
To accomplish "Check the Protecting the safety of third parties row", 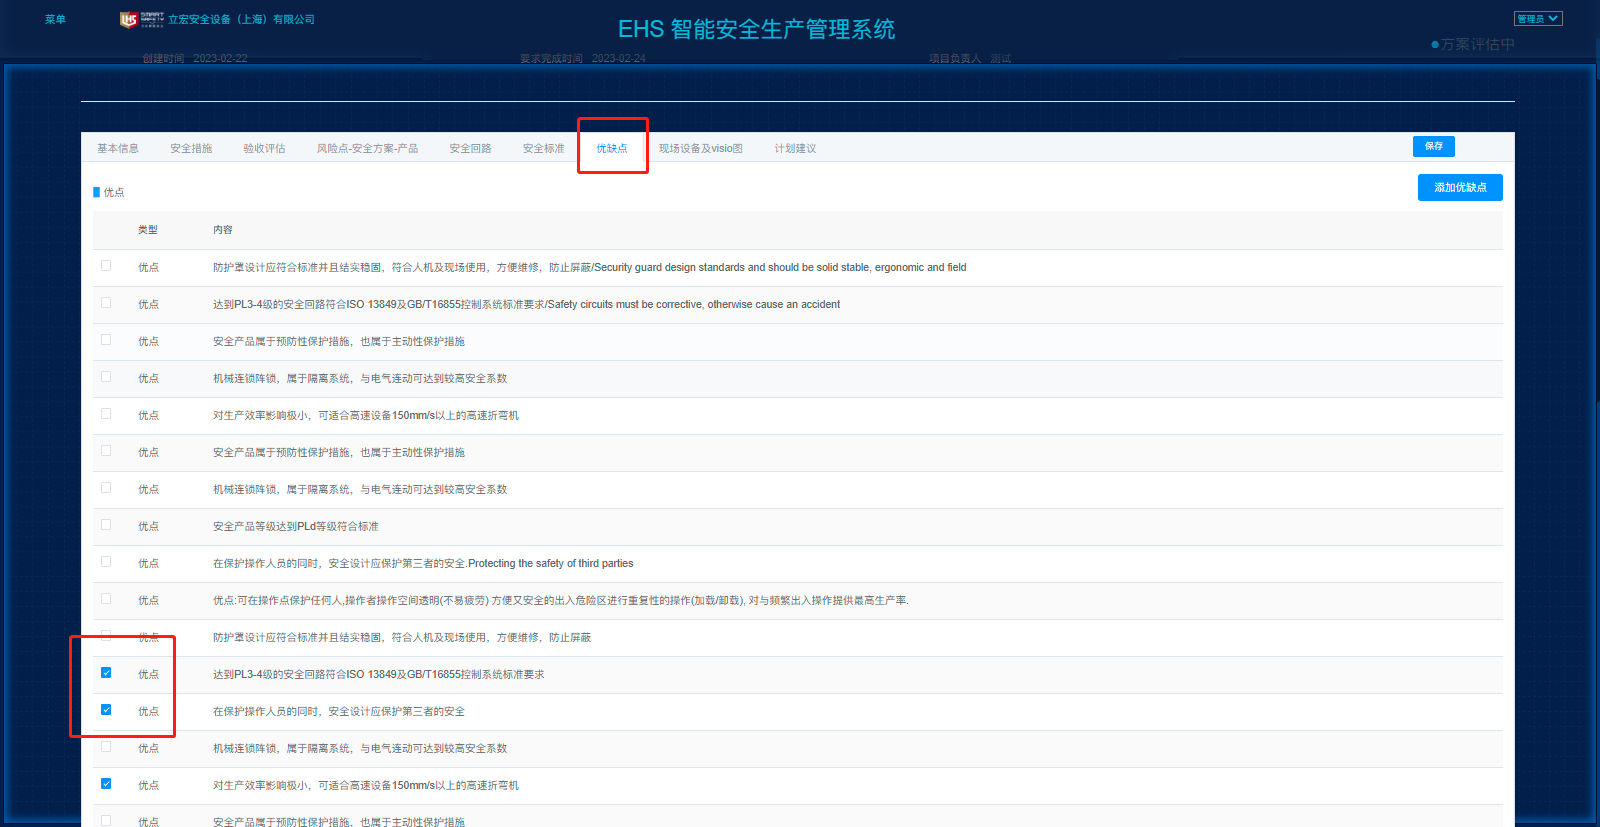I will click(106, 562).
